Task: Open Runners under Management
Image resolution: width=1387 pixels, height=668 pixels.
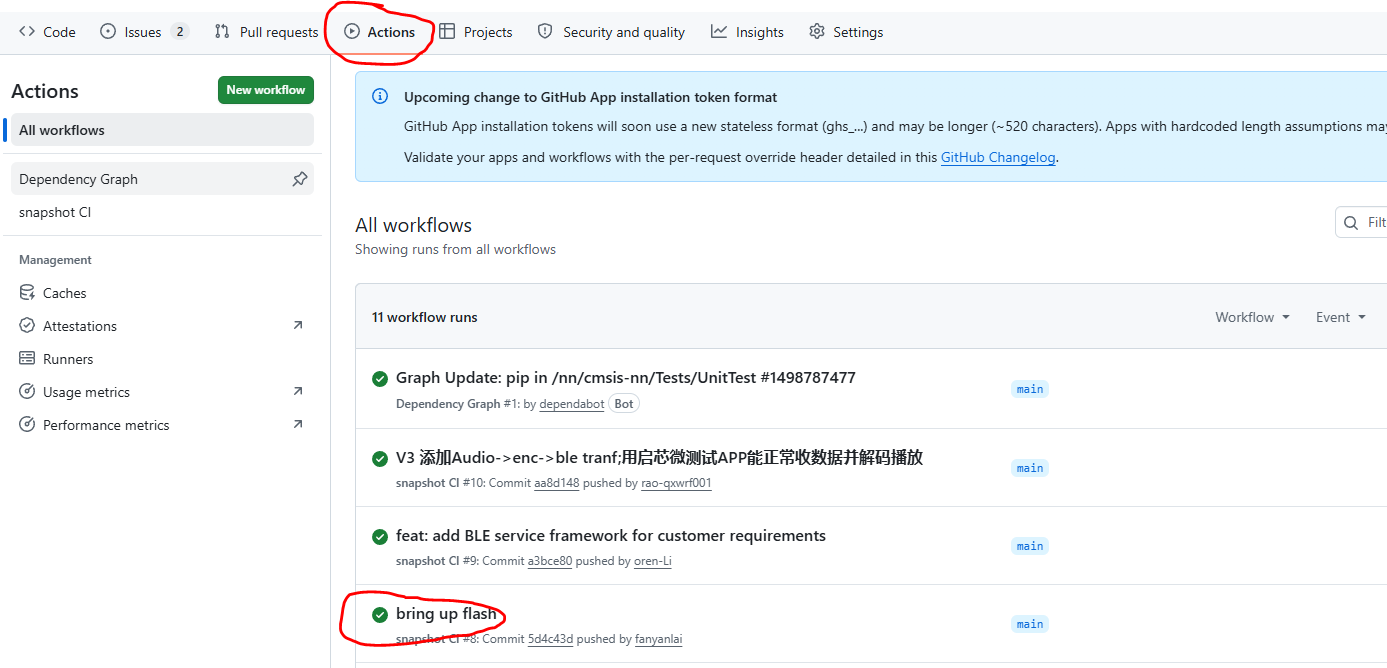Action: (x=162, y=359)
